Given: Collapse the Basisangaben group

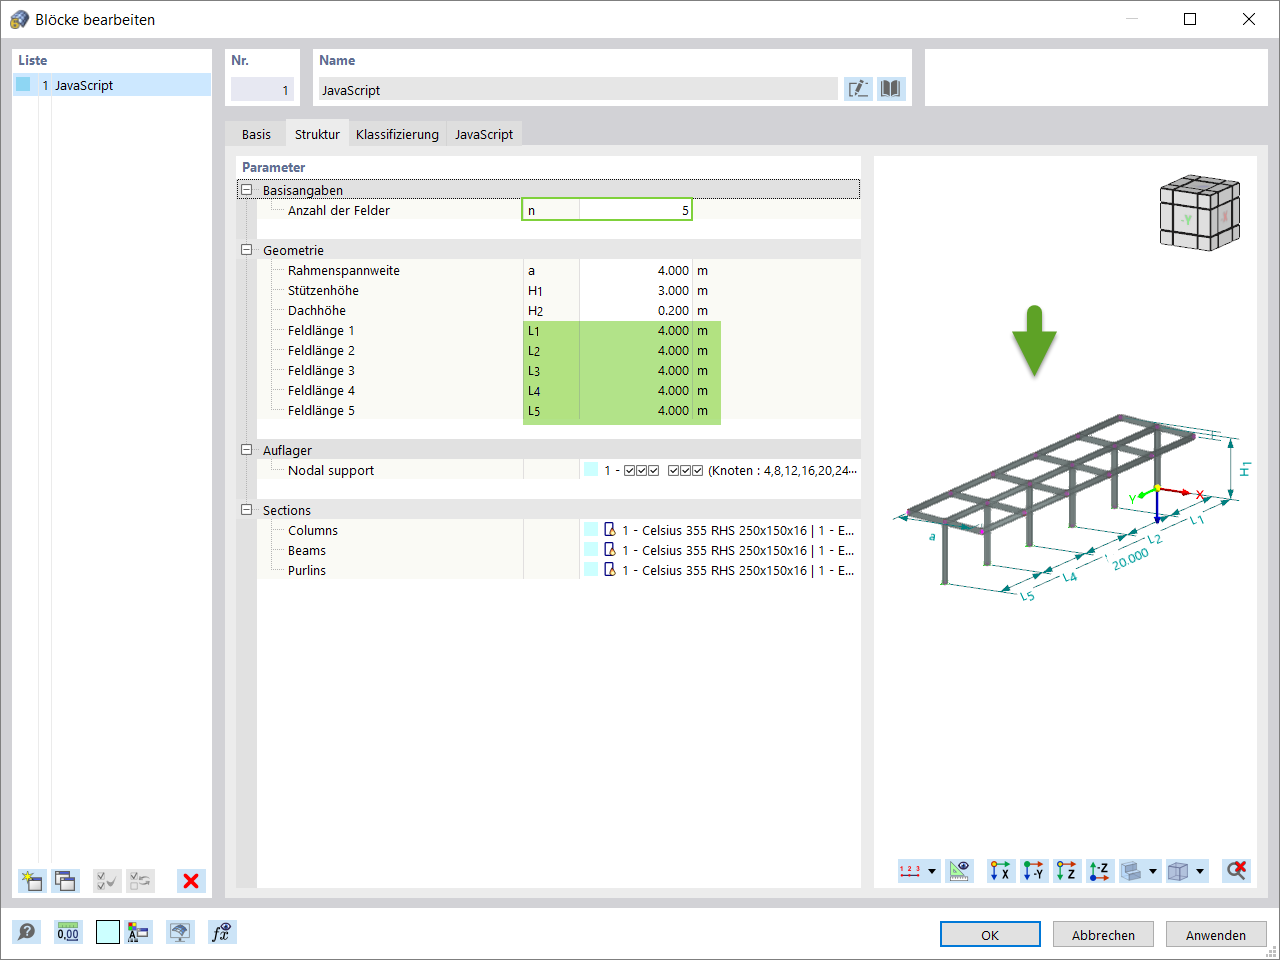Looking at the screenshot, I should [247, 190].
